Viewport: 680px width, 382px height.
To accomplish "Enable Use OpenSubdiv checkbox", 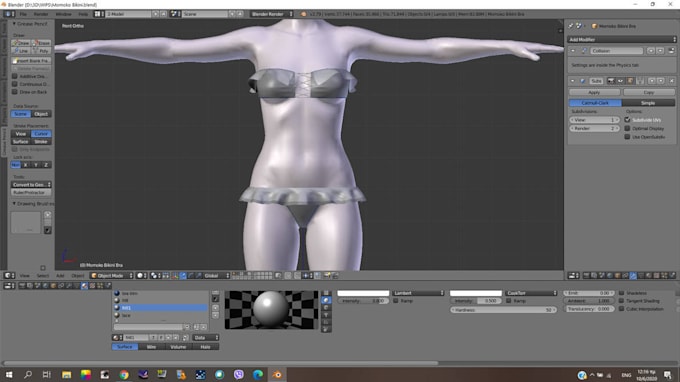I will click(x=627, y=137).
